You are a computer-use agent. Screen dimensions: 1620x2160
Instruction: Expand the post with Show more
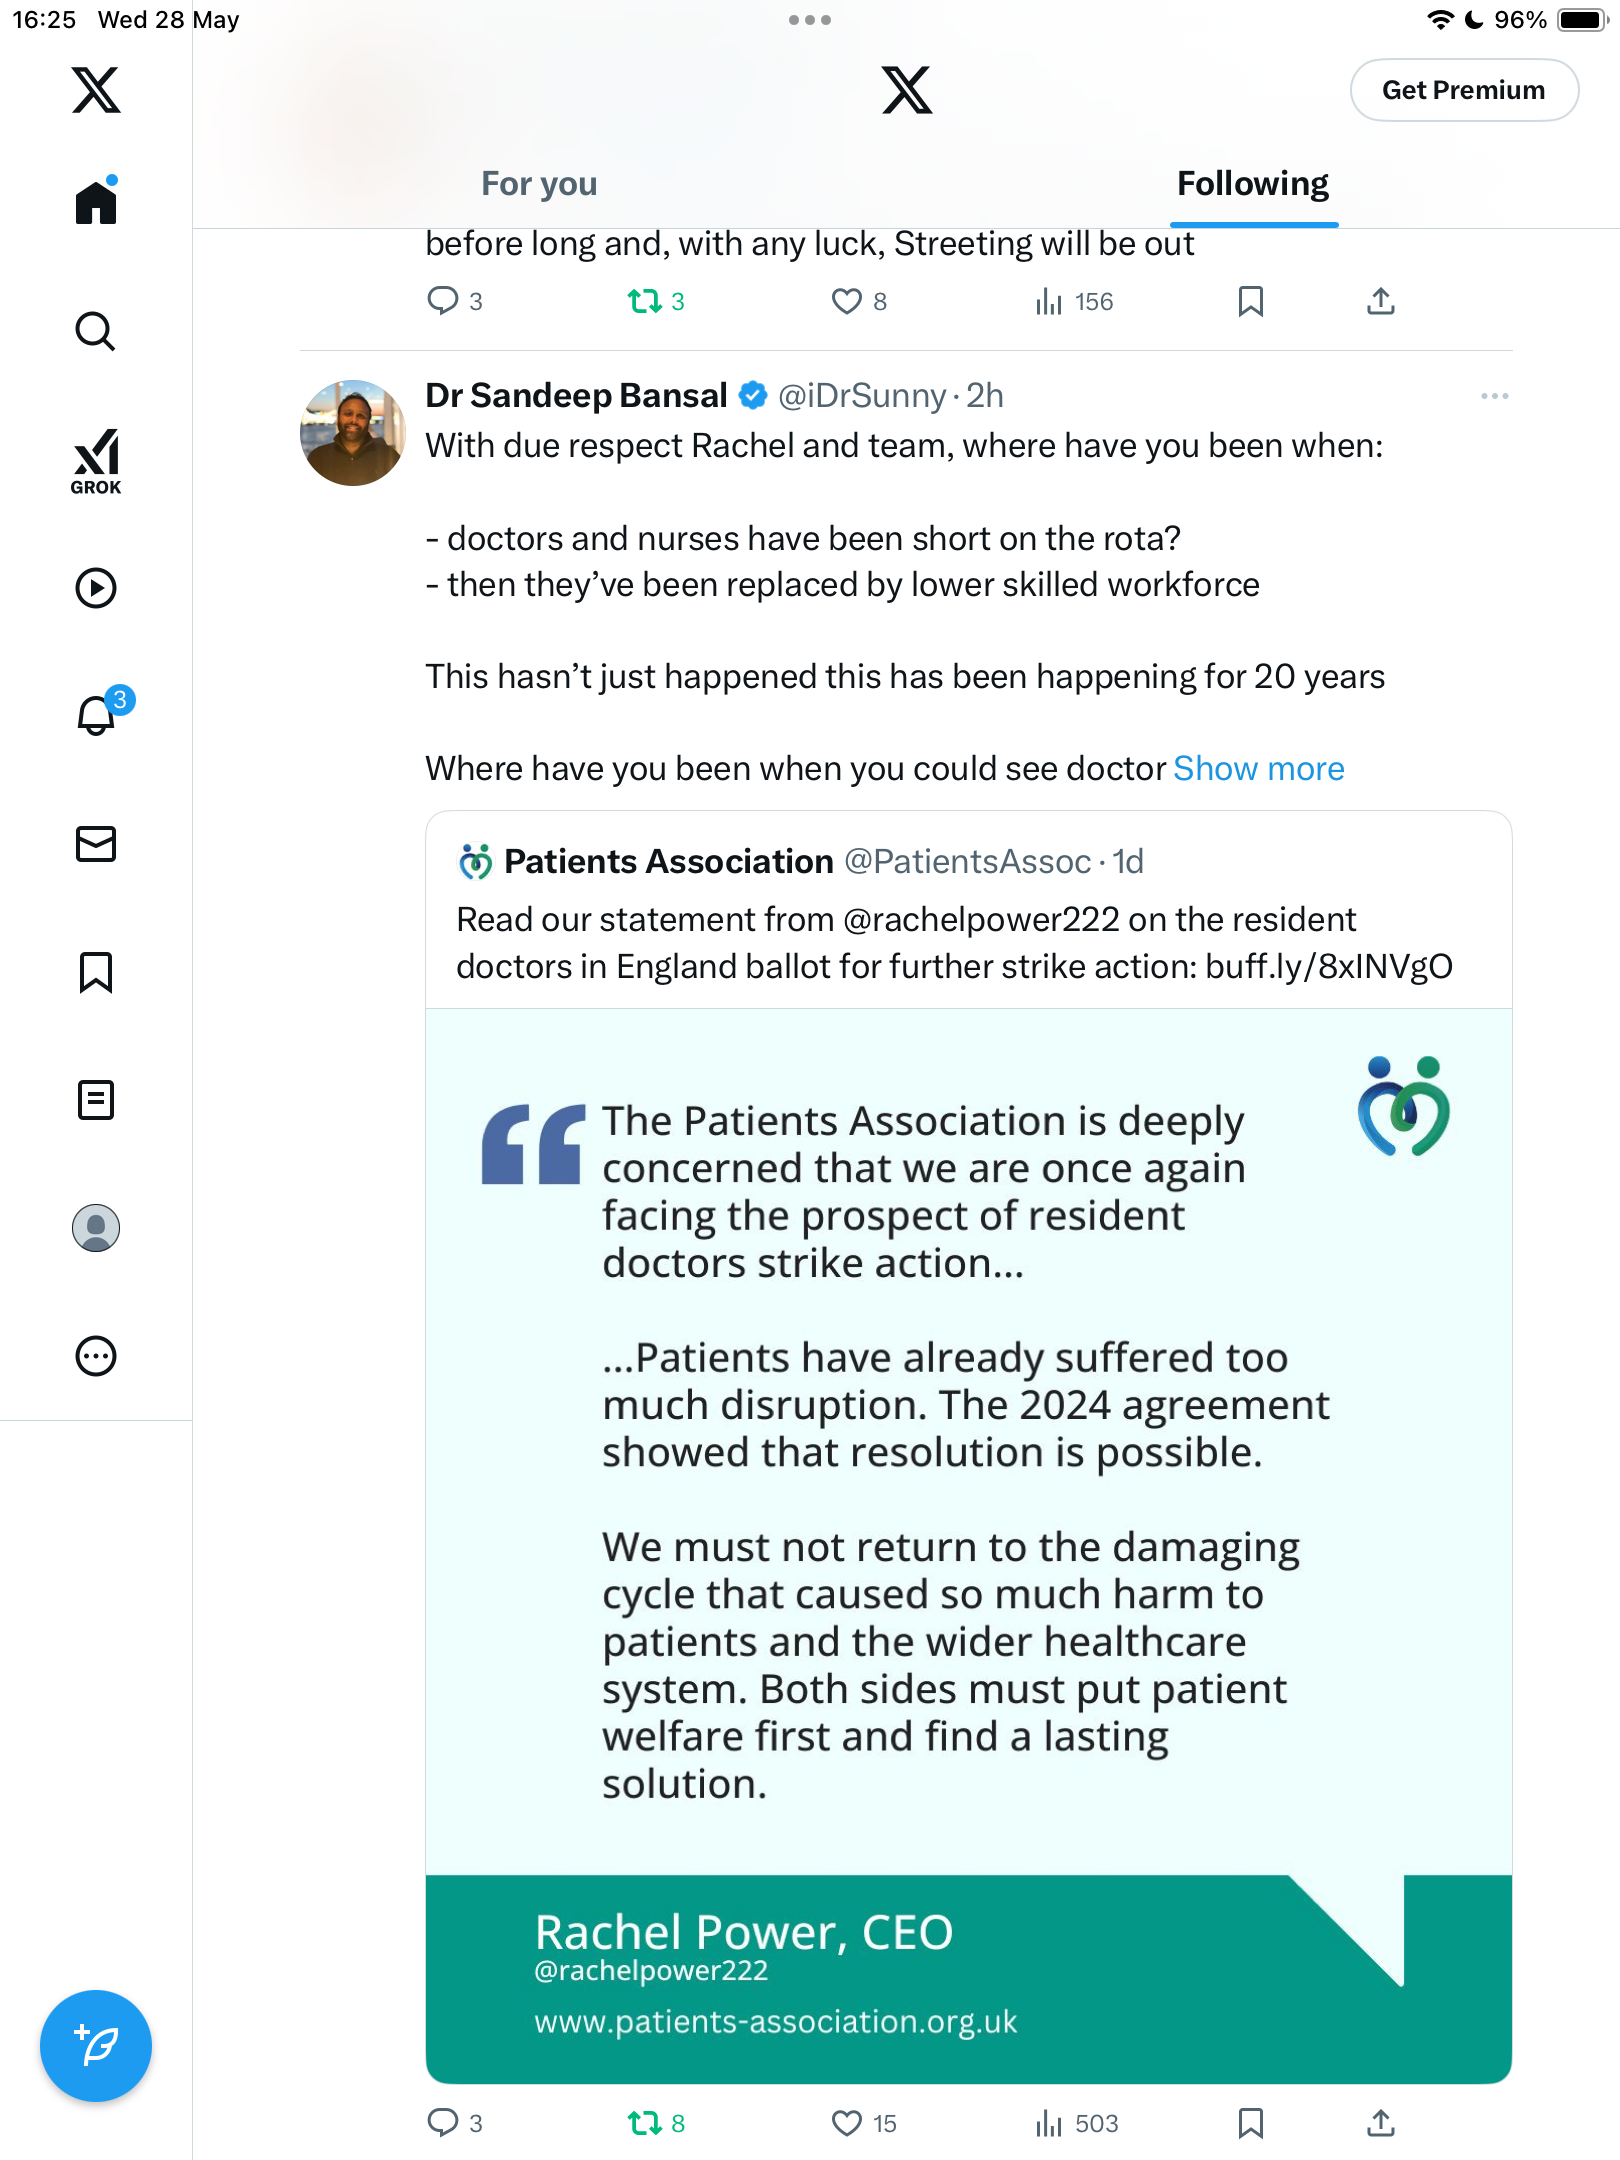[1258, 768]
